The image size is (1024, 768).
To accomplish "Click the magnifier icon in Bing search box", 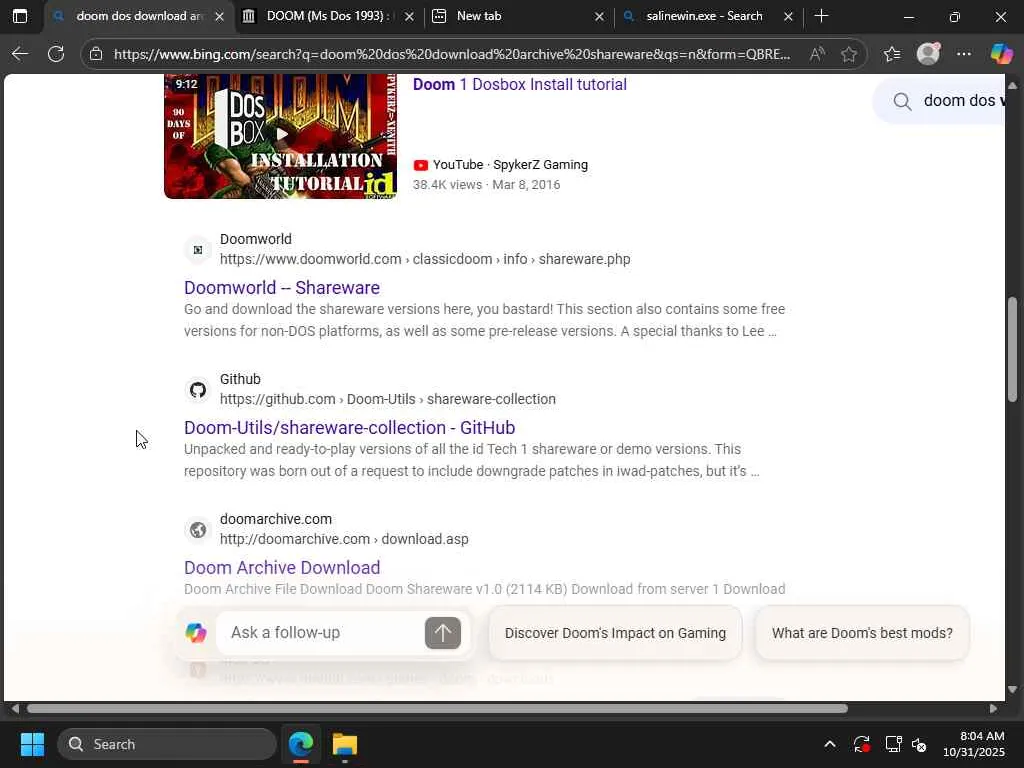I will 903,101.
